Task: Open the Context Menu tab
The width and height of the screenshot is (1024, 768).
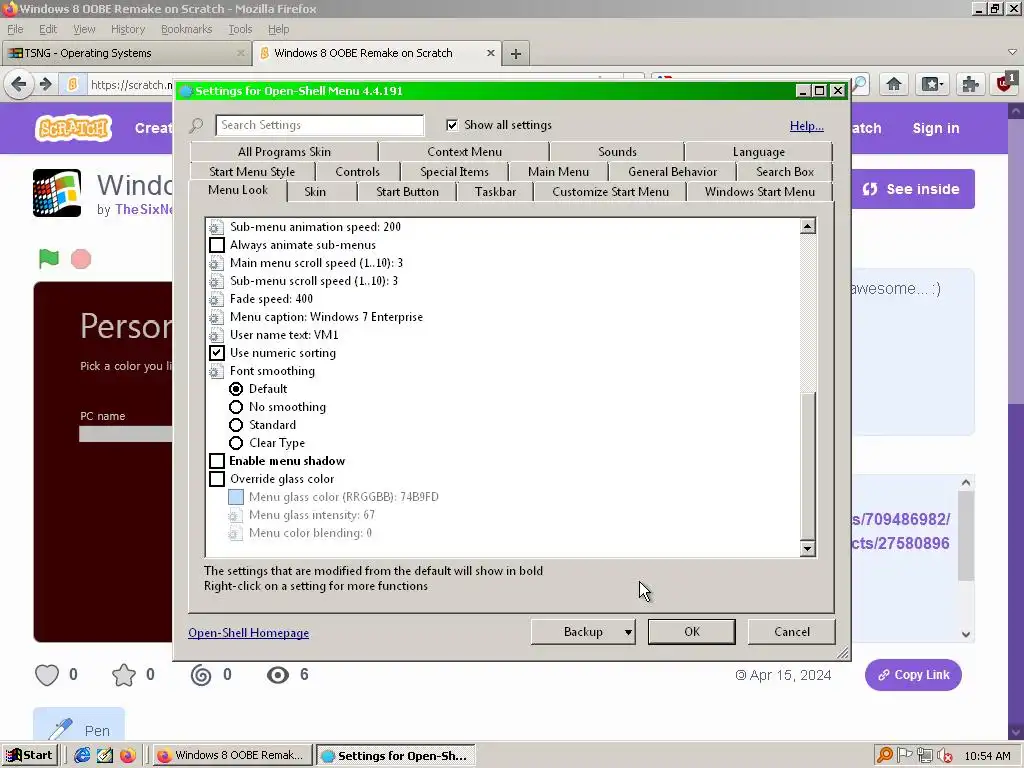Action: coord(464,152)
